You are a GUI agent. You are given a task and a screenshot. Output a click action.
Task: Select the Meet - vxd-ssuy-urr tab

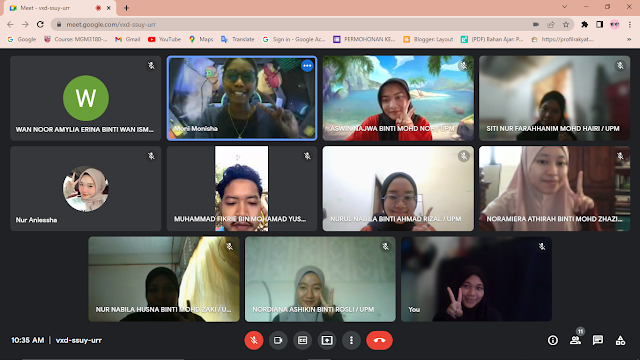pyautogui.click(x=60, y=8)
